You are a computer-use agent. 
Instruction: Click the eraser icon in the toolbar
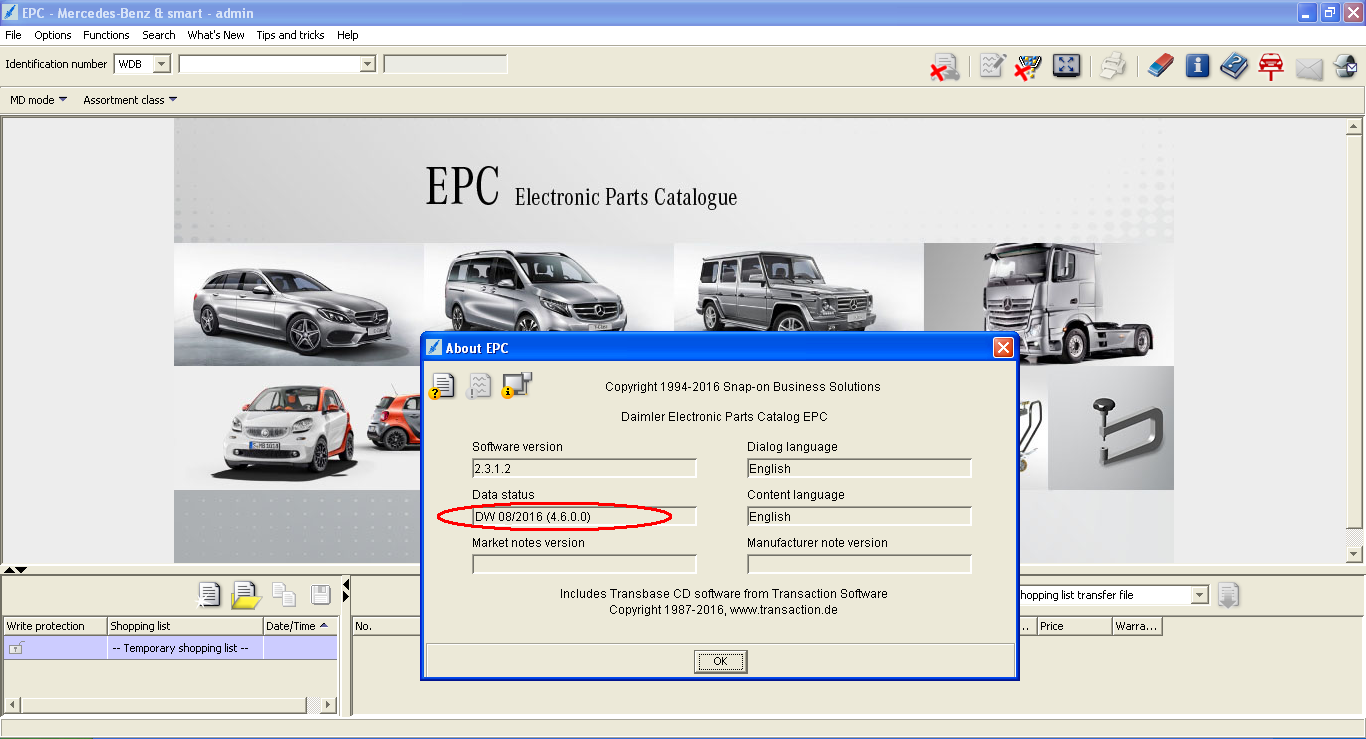coord(1160,67)
